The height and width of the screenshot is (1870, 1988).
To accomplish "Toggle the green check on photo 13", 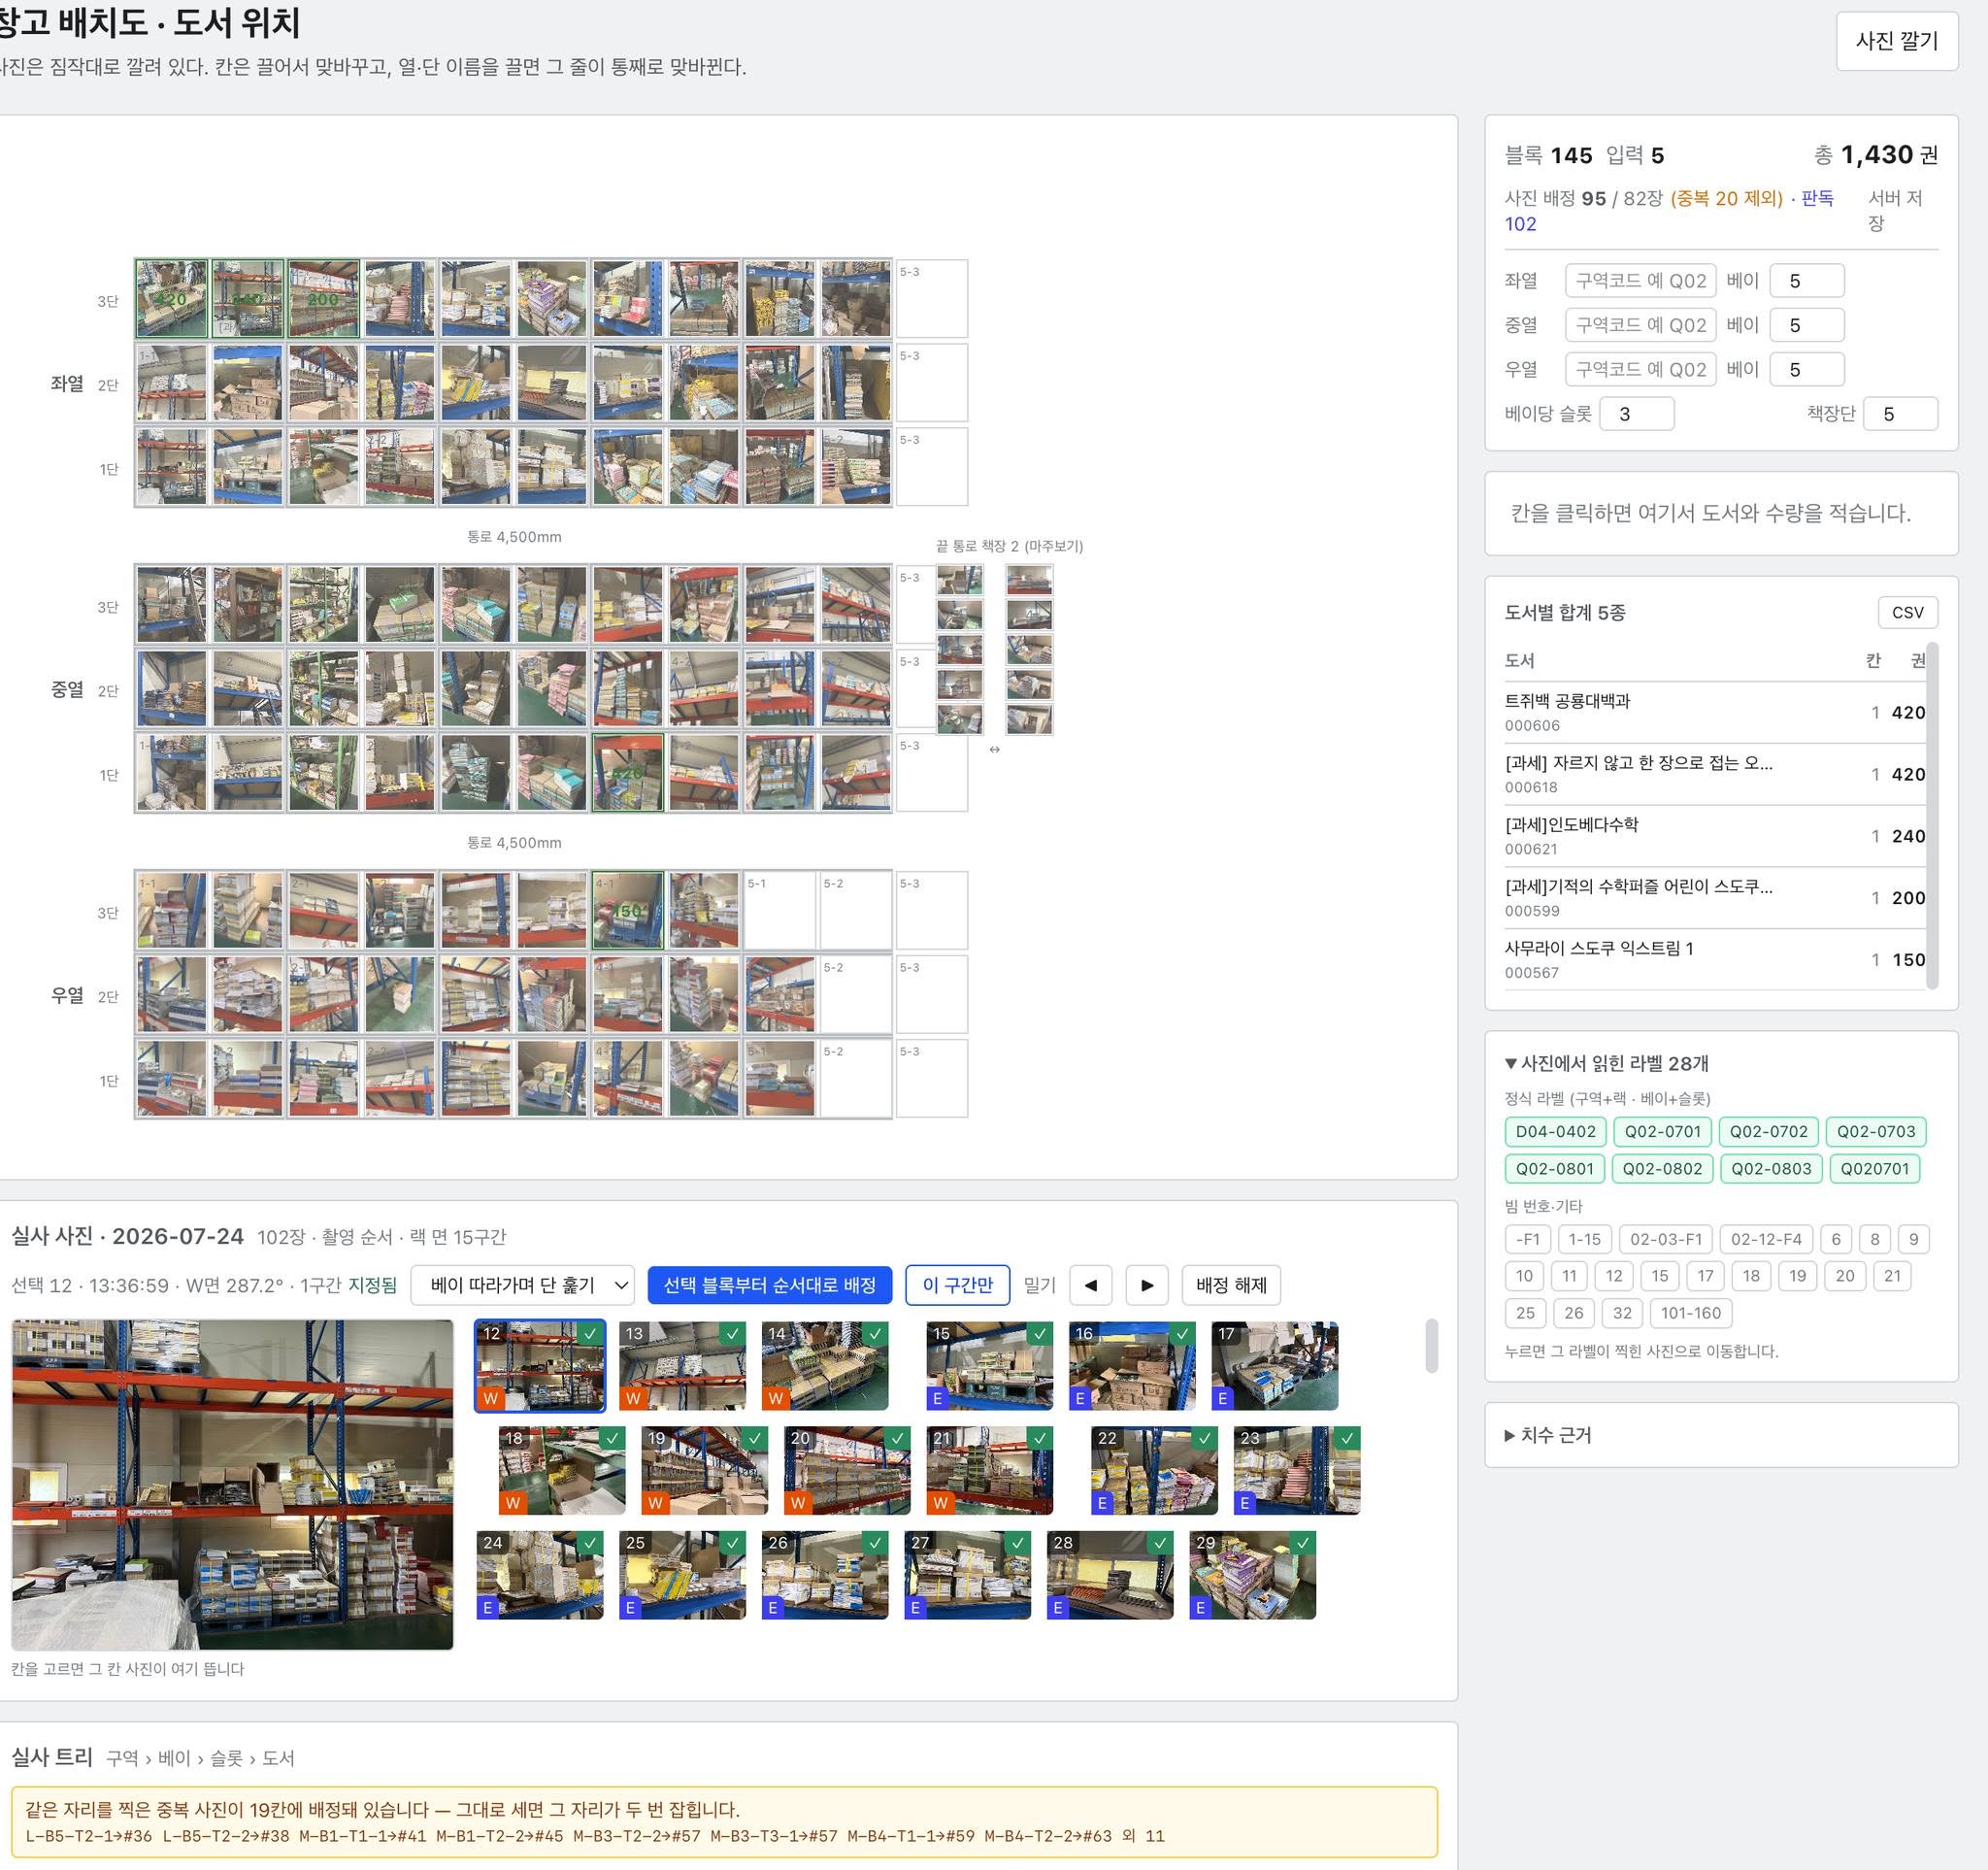I will click(733, 1333).
